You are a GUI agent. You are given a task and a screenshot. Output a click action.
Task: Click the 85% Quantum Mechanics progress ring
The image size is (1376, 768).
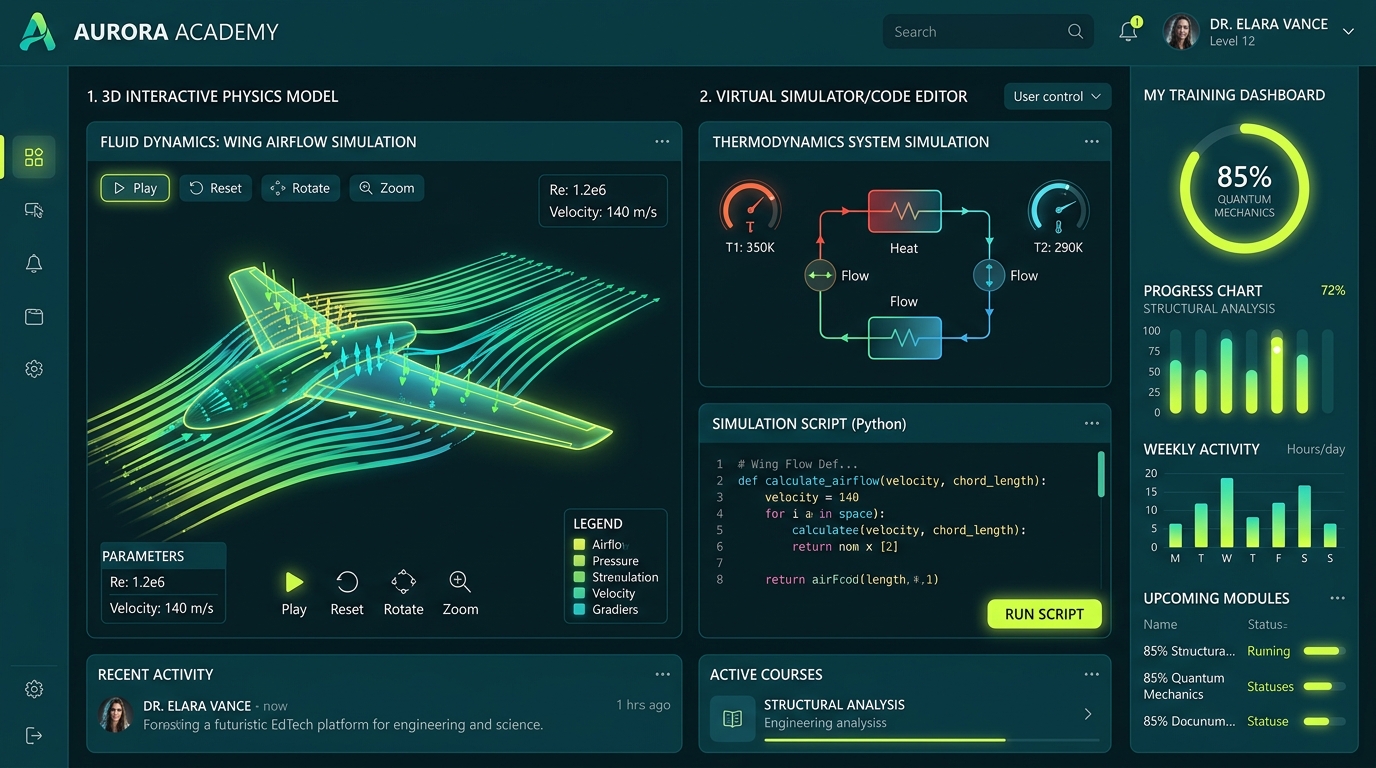pos(1244,188)
